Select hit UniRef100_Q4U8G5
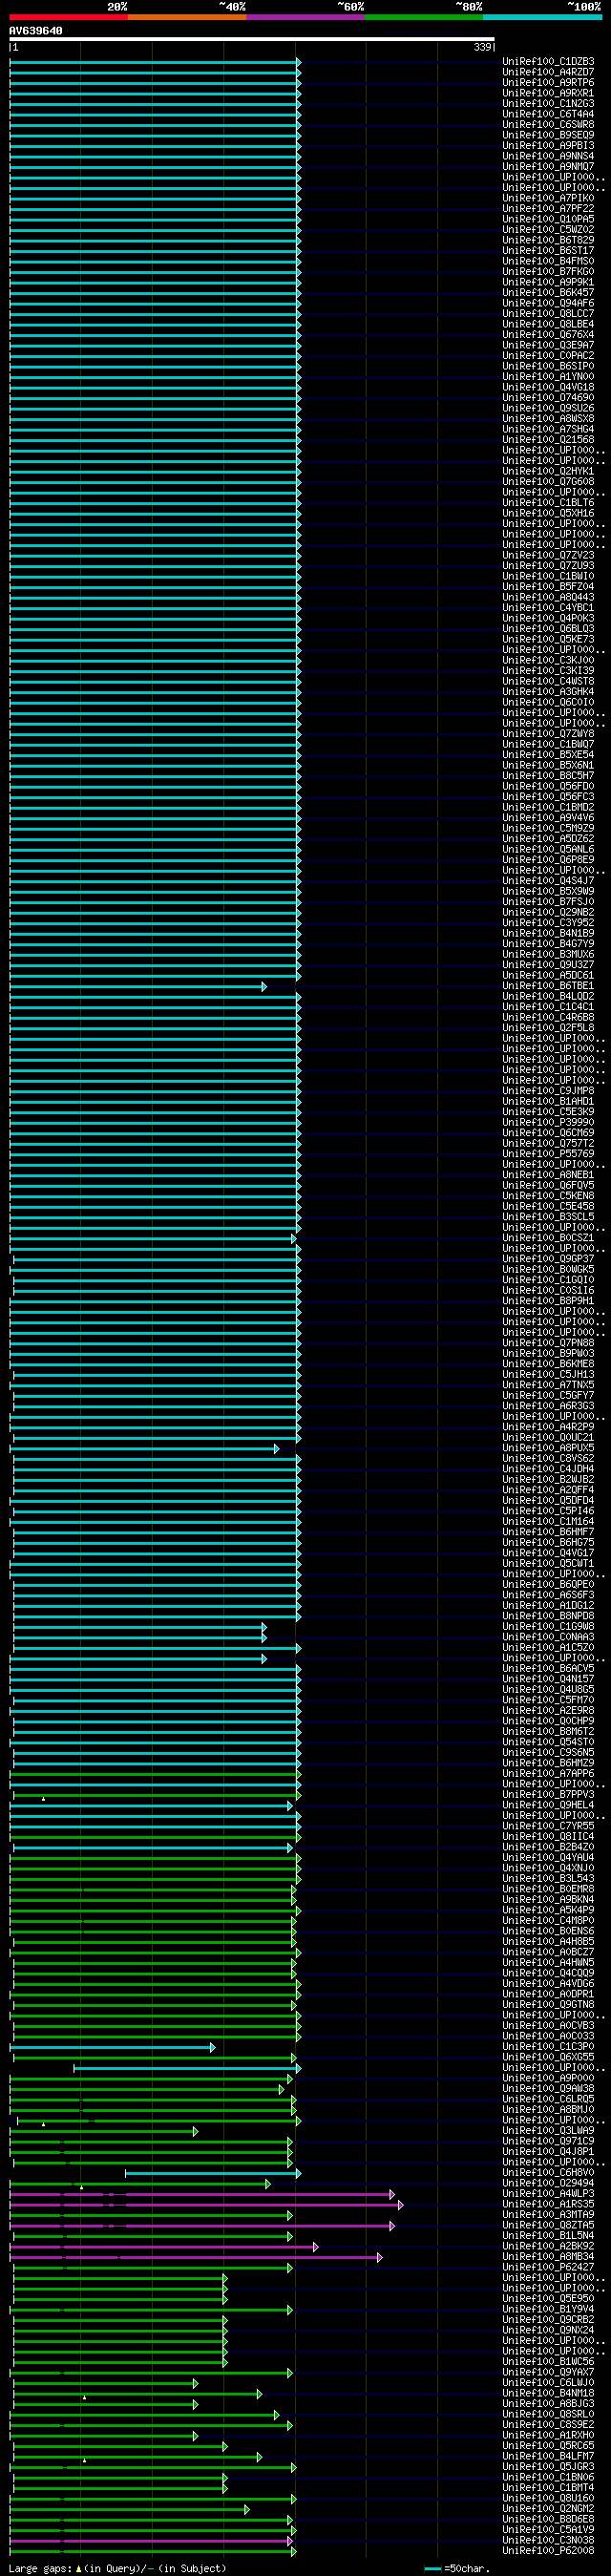Image resolution: width=611 pixels, height=2576 pixels. pos(548,1689)
